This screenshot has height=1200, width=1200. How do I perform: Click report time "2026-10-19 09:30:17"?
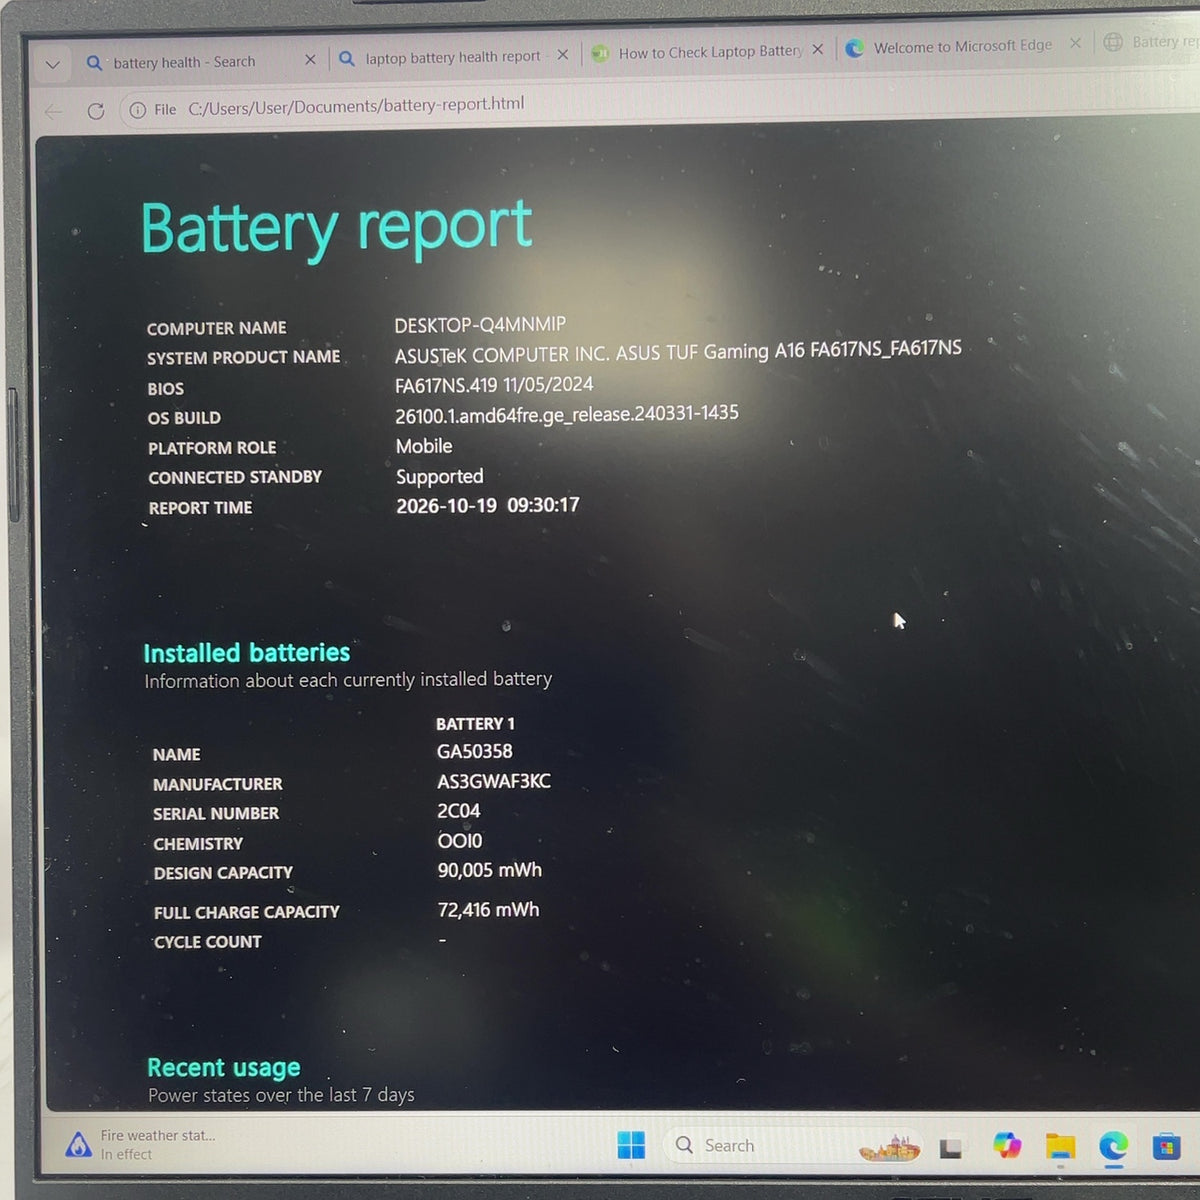pyautogui.click(x=488, y=506)
